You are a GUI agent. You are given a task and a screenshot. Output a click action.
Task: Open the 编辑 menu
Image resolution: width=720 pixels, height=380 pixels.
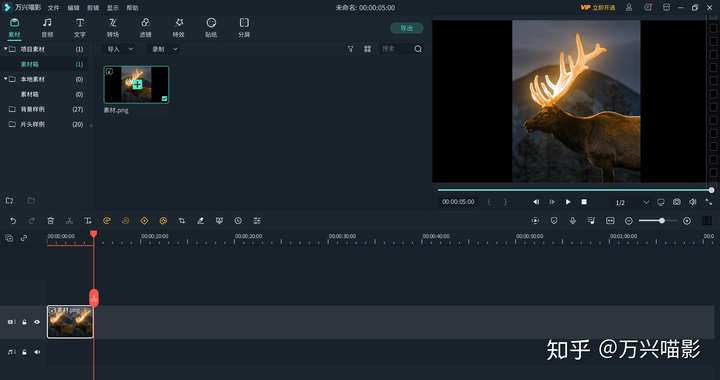73,8
